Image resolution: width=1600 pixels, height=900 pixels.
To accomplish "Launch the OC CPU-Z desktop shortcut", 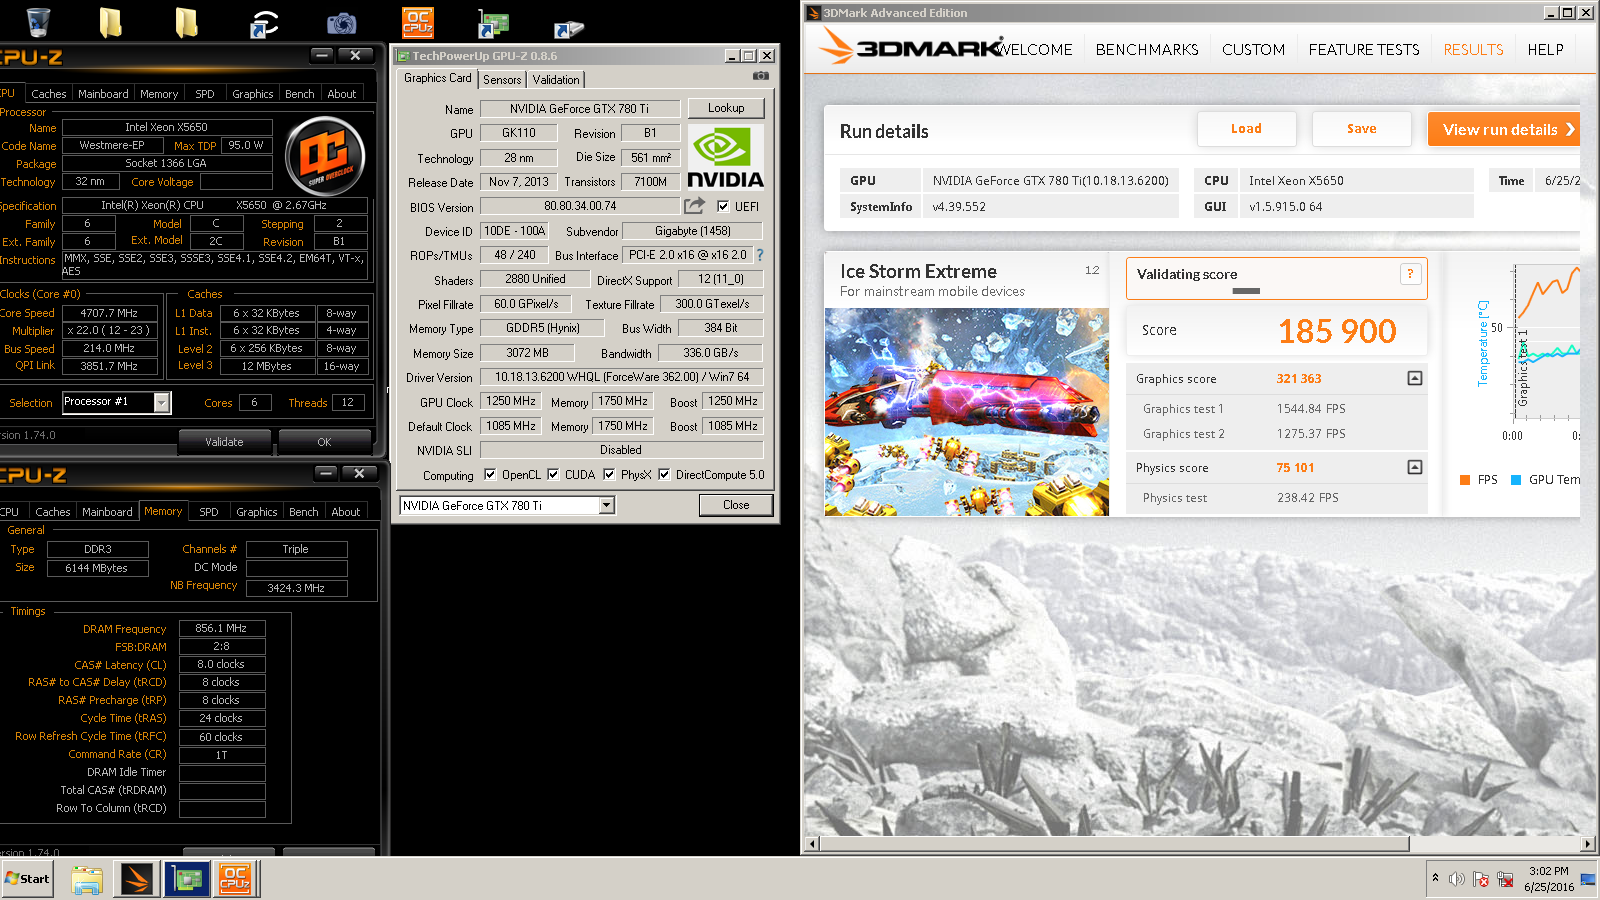I will pos(418,22).
